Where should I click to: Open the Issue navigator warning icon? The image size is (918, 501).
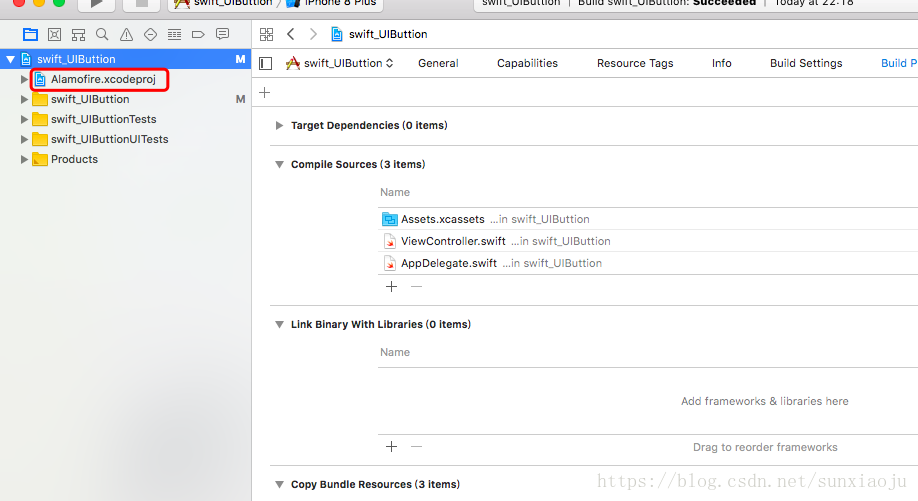[126, 35]
